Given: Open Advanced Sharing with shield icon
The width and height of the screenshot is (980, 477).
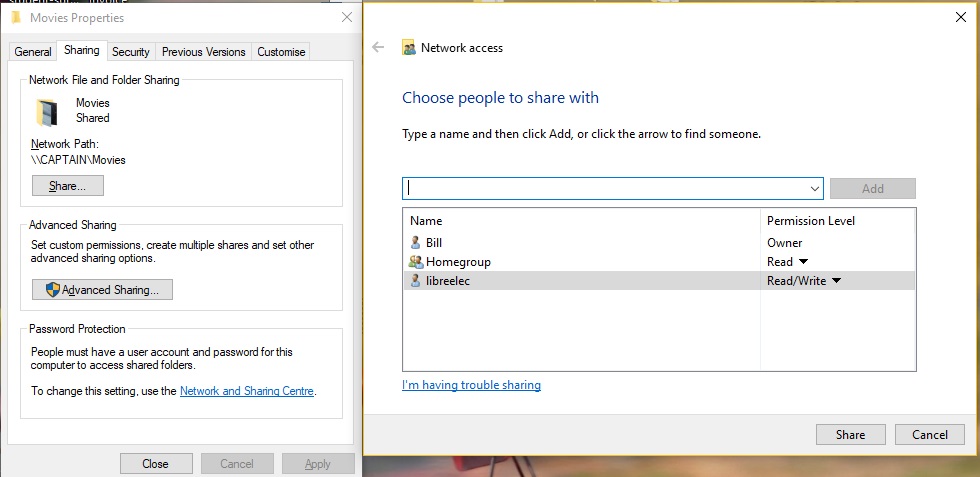Looking at the screenshot, I should pyautogui.click(x=102, y=289).
